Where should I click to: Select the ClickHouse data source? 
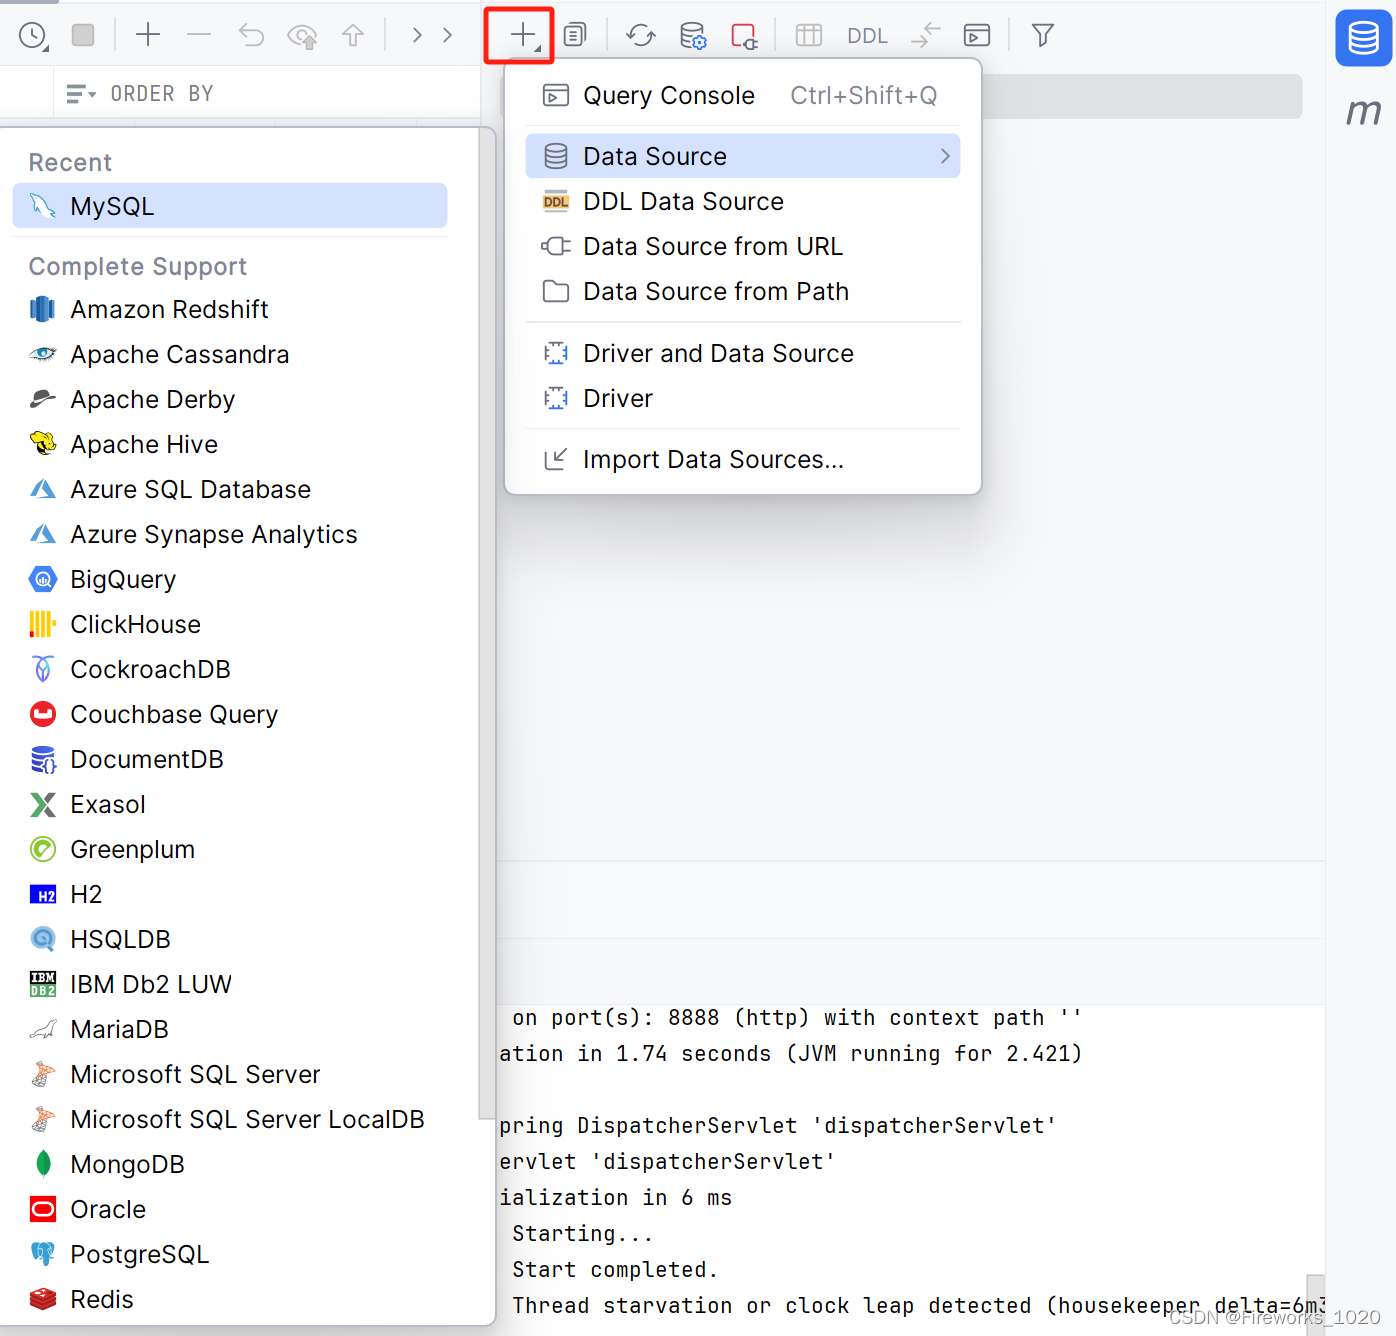point(230,624)
